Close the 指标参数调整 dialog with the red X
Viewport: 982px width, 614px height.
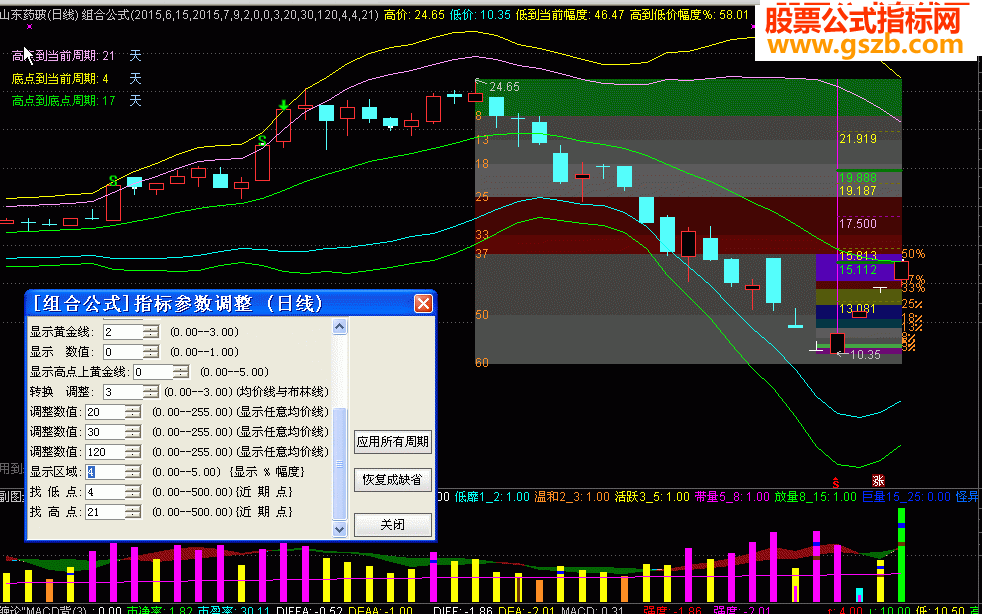pyautogui.click(x=423, y=304)
